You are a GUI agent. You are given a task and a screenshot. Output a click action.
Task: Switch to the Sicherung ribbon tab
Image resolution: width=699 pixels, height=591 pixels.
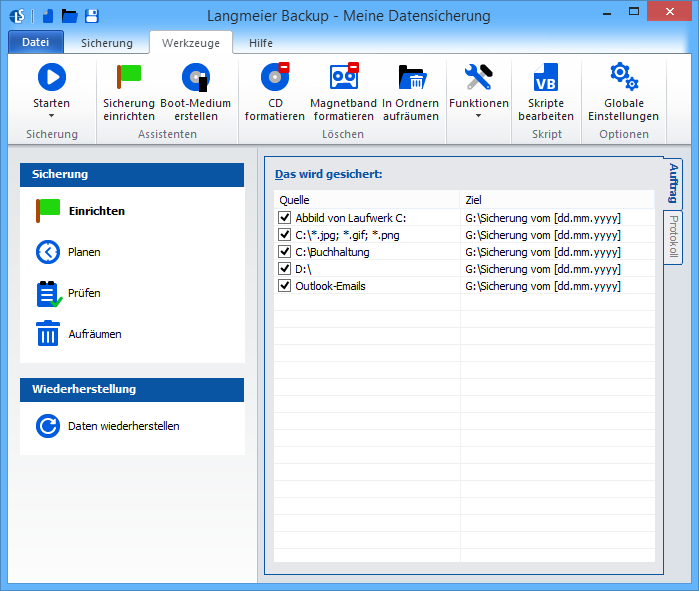click(x=107, y=43)
